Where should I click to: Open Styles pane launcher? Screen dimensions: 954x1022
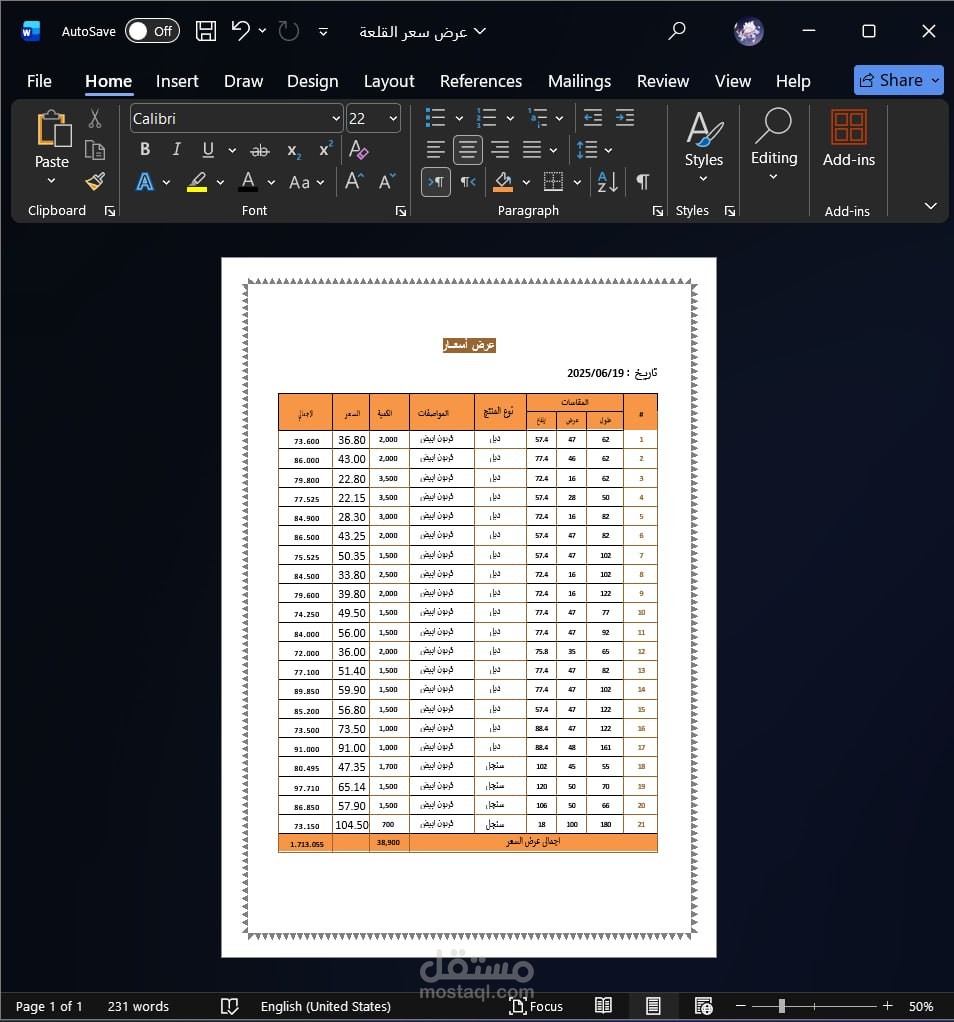point(730,211)
